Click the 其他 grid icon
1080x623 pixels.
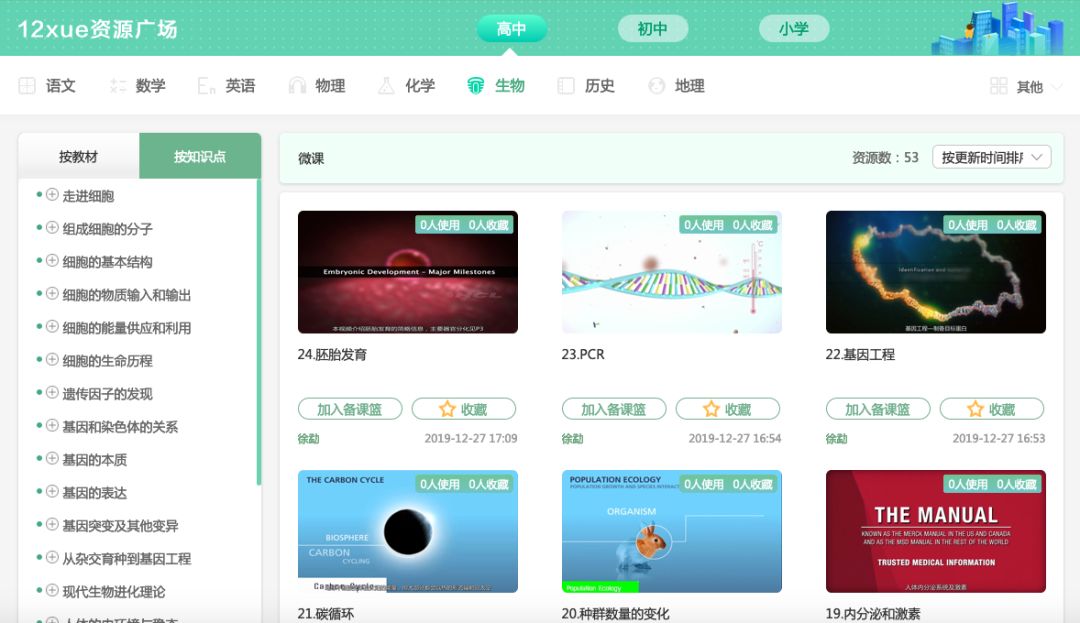coord(999,86)
